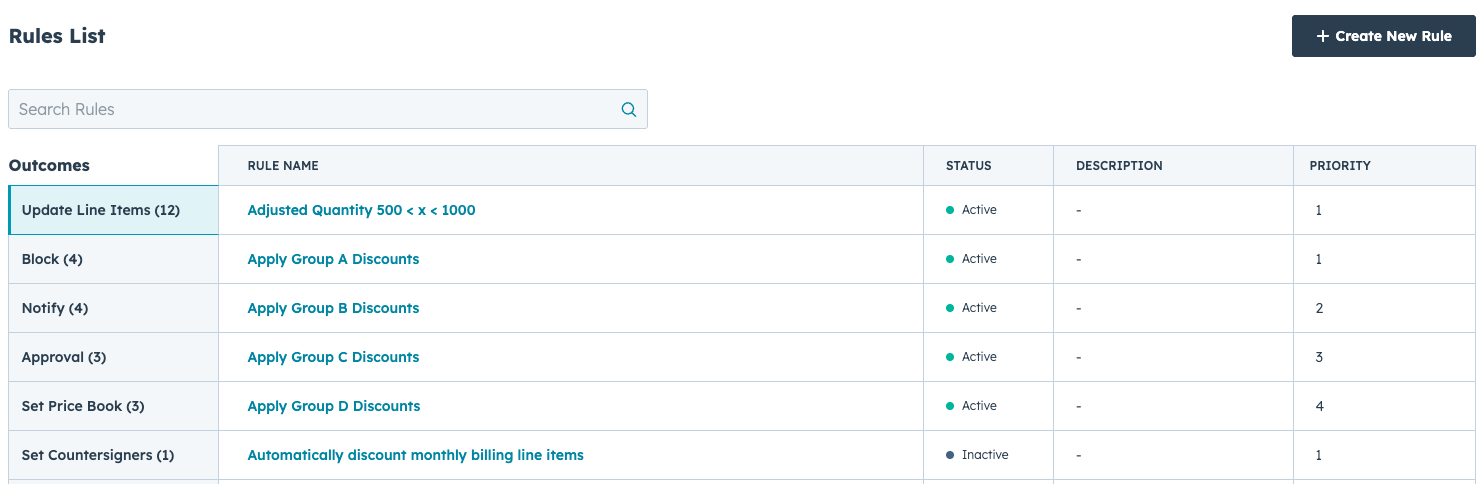Open the Apply Group B Discounts rule
Viewport: 1484px width, 484px height.
(x=333, y=308)
